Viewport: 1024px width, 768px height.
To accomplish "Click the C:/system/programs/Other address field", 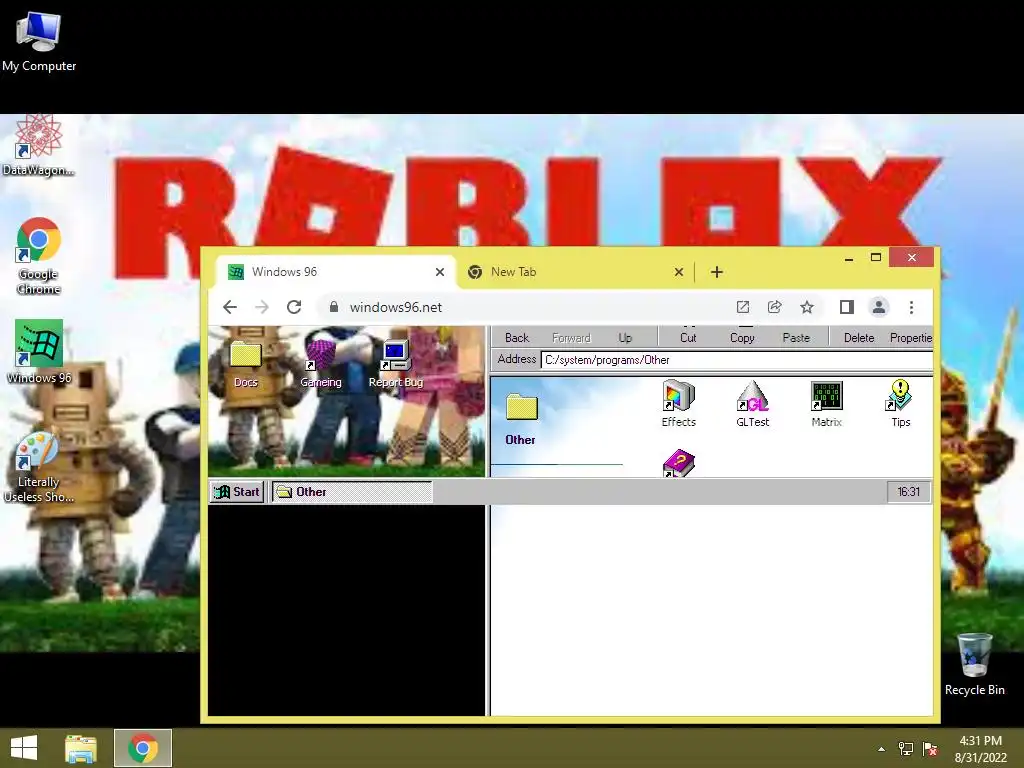I will (737, 360).
